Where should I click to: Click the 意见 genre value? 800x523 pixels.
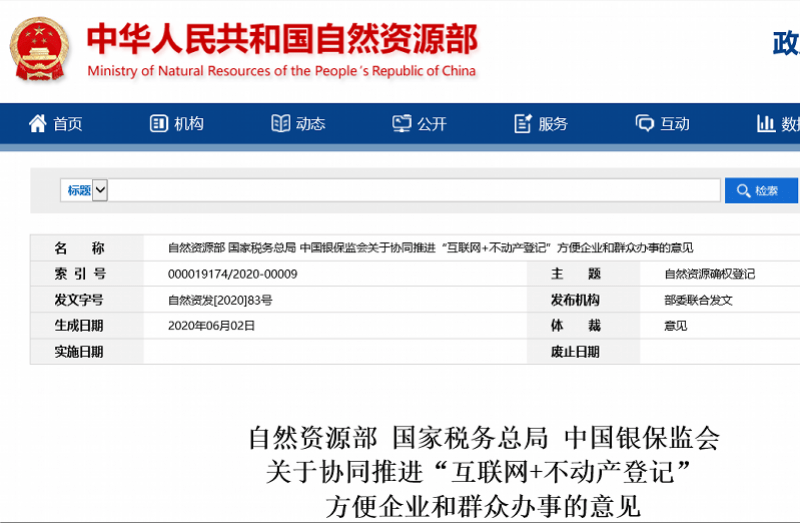(x=676, y=326)
